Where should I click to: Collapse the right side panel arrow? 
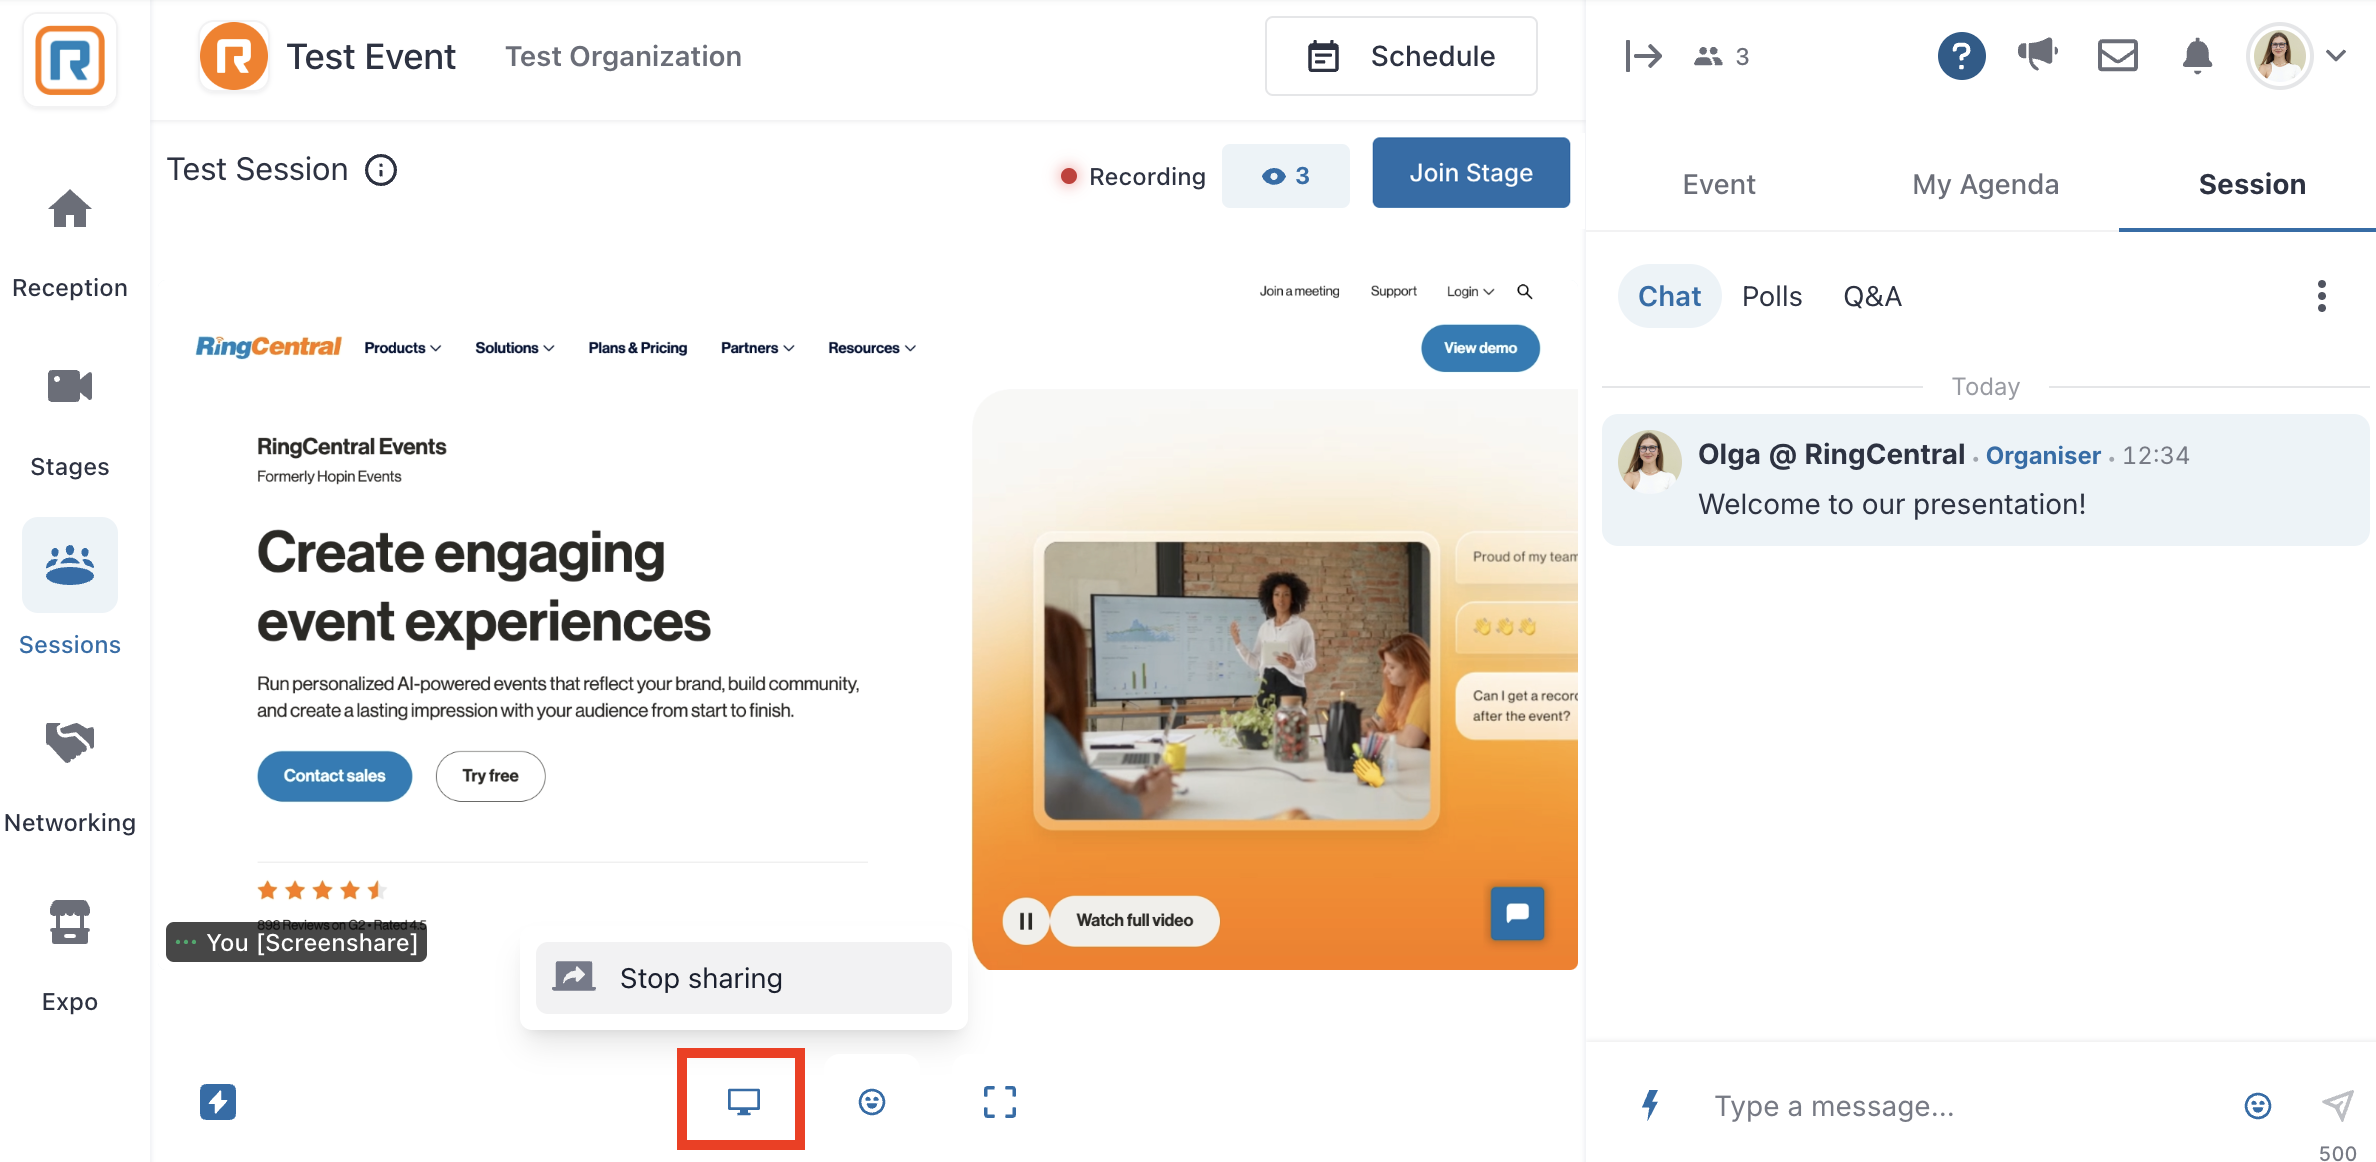pos(1643,56)
